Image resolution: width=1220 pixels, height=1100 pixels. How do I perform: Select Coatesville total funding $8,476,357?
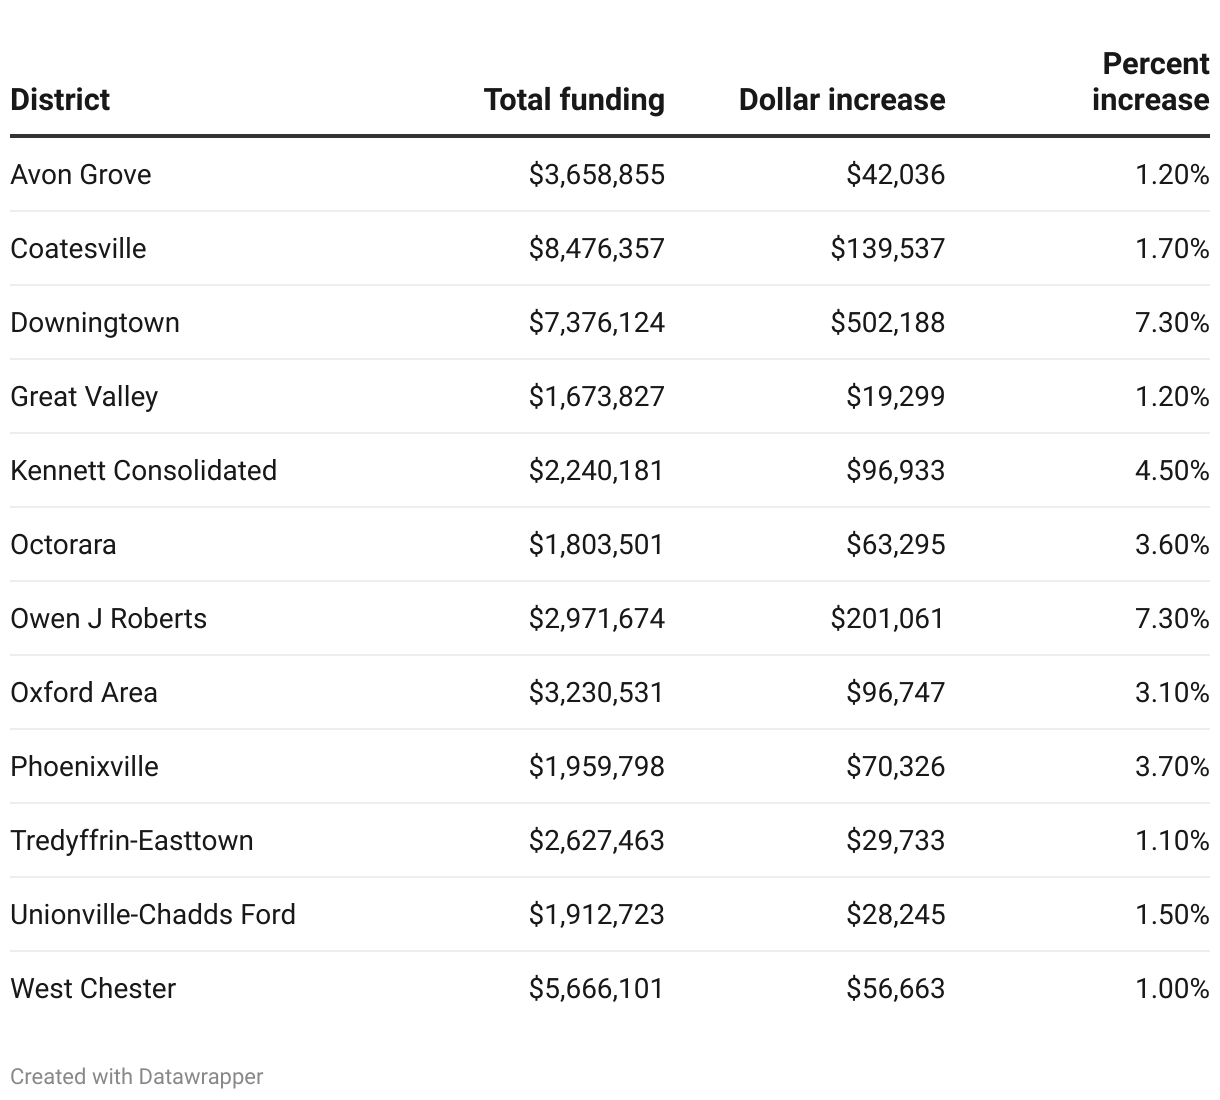click(x=596, y=249)
